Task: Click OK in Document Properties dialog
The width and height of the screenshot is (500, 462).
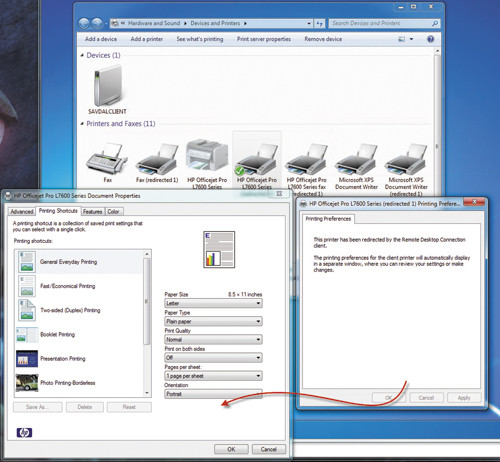Action: [x=231, y=449]
